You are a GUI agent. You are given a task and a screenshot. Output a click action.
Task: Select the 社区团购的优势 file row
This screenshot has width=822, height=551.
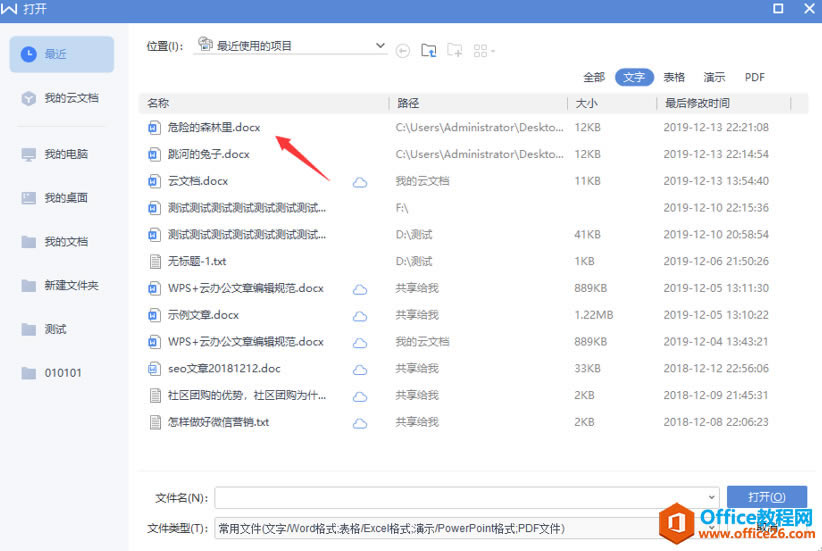(x=473, y=395)
